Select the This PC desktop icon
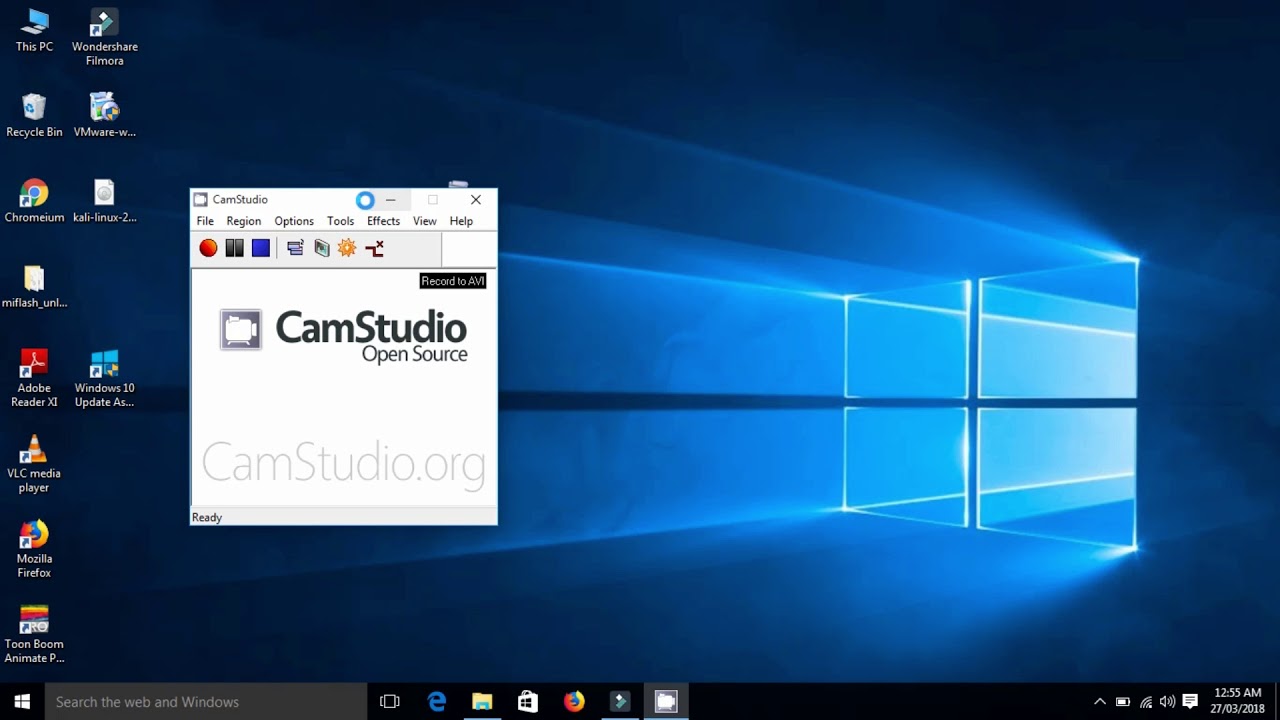Viewport: 1280px width, 720px height. coord(34,31)
